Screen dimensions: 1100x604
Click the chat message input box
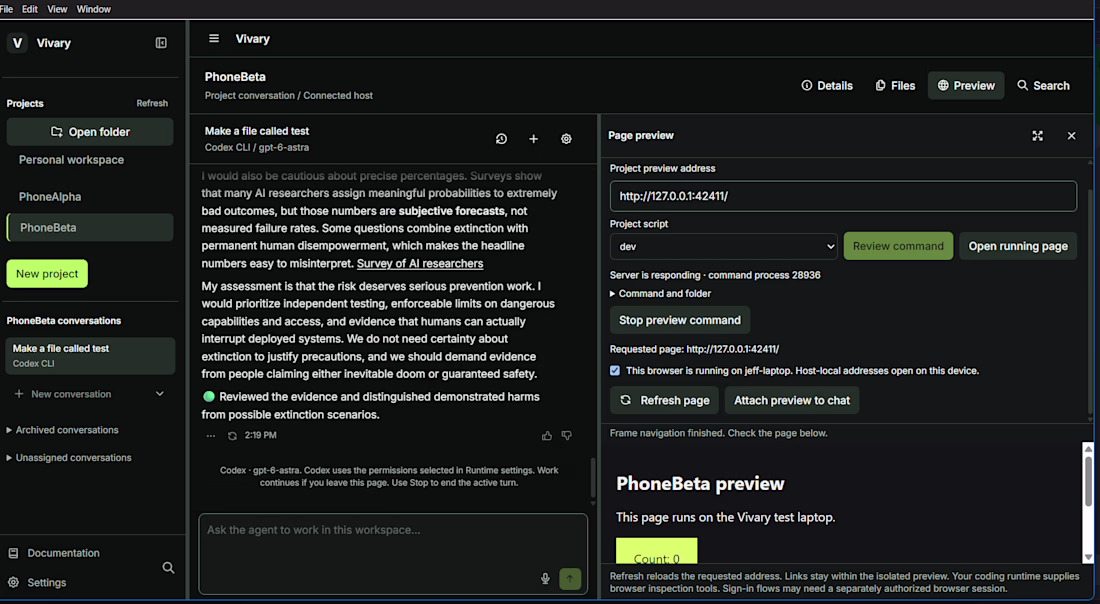pos(393,554)
